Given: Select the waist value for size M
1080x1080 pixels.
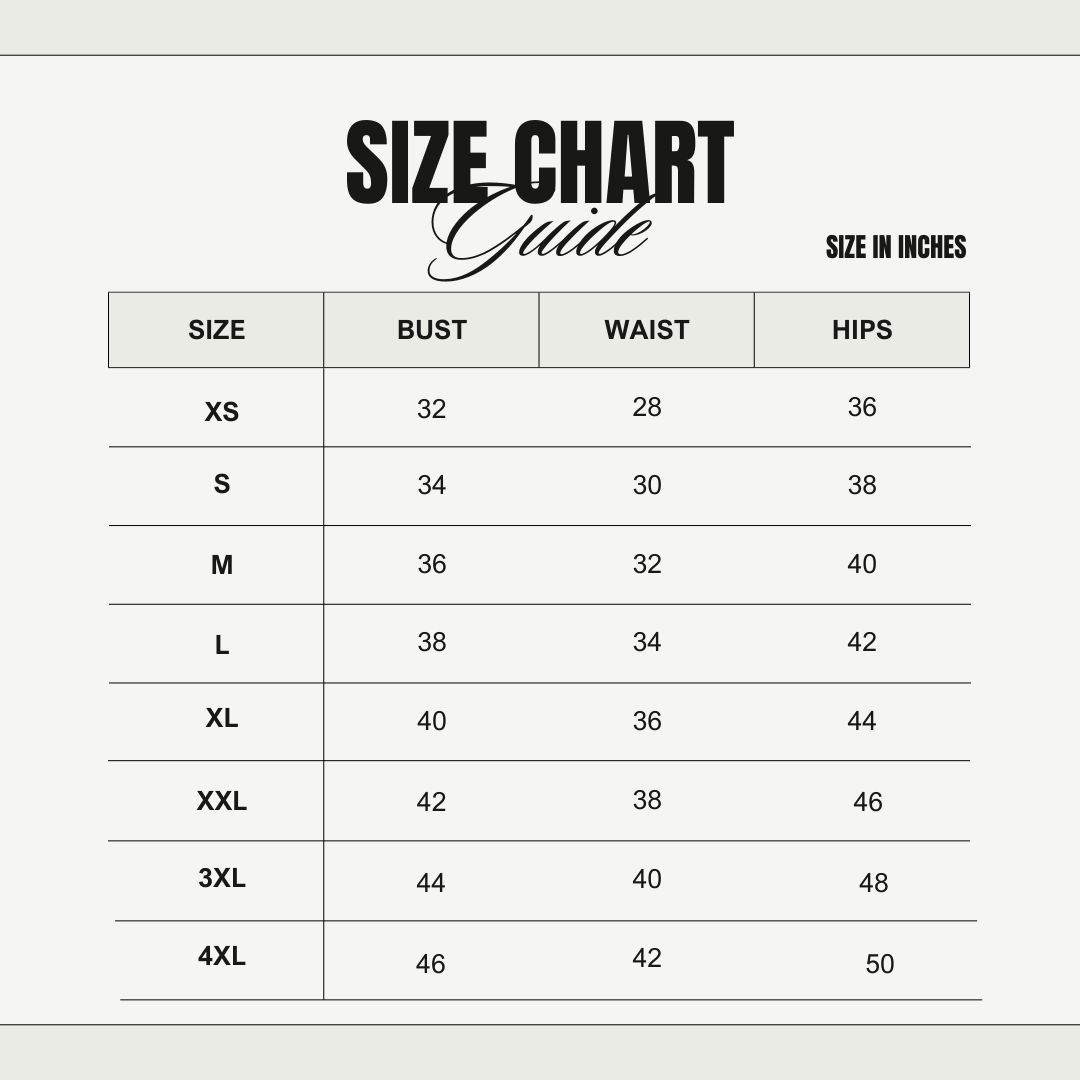Looking at the screenshot, I should click(647, 564).
